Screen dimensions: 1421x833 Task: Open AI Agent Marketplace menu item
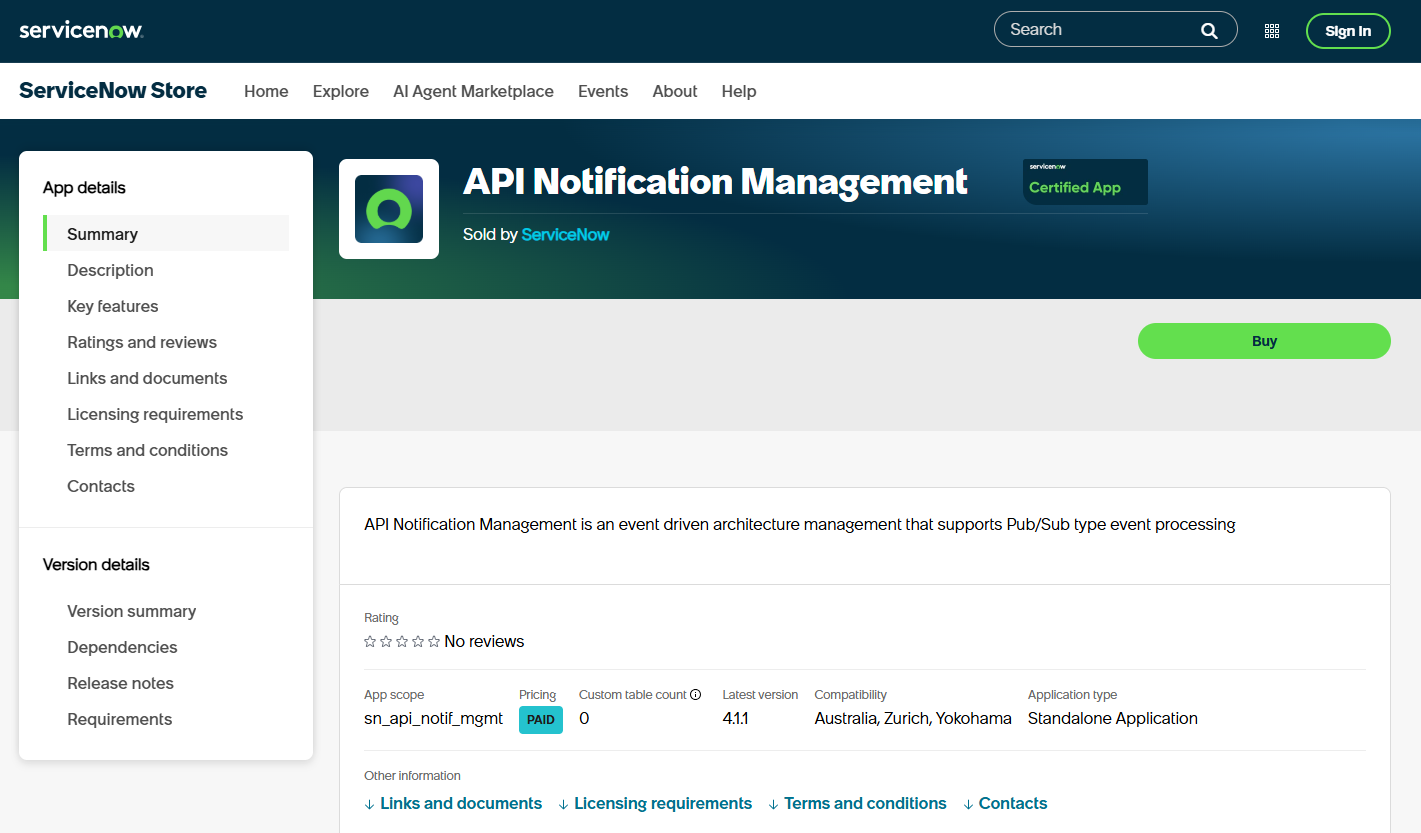[x=473, y=91]
